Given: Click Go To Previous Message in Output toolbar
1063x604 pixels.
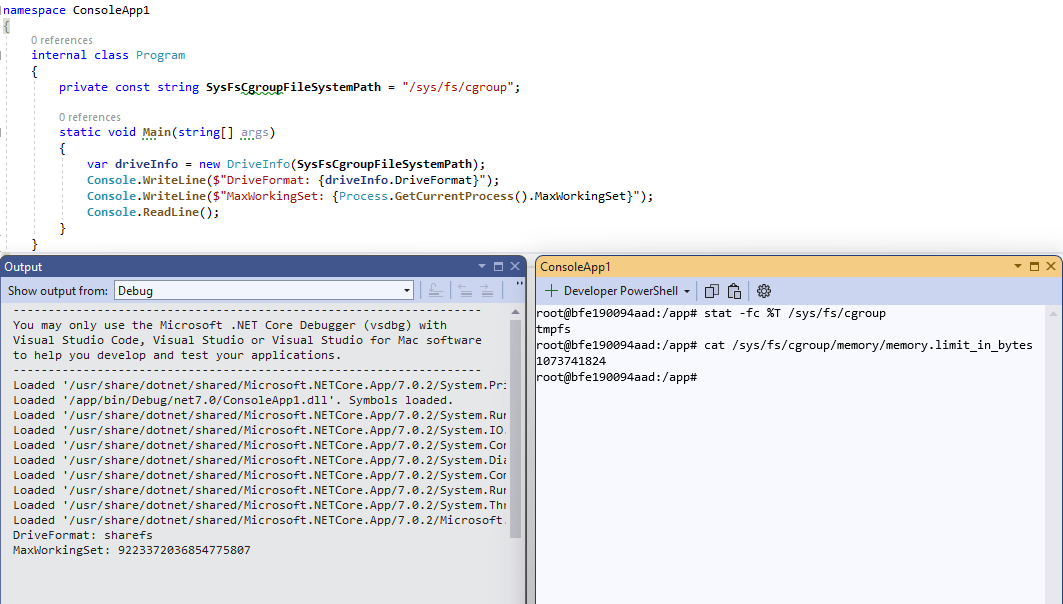Looking at the screenshot, I should pyautogui.click(x=464, y=290).
